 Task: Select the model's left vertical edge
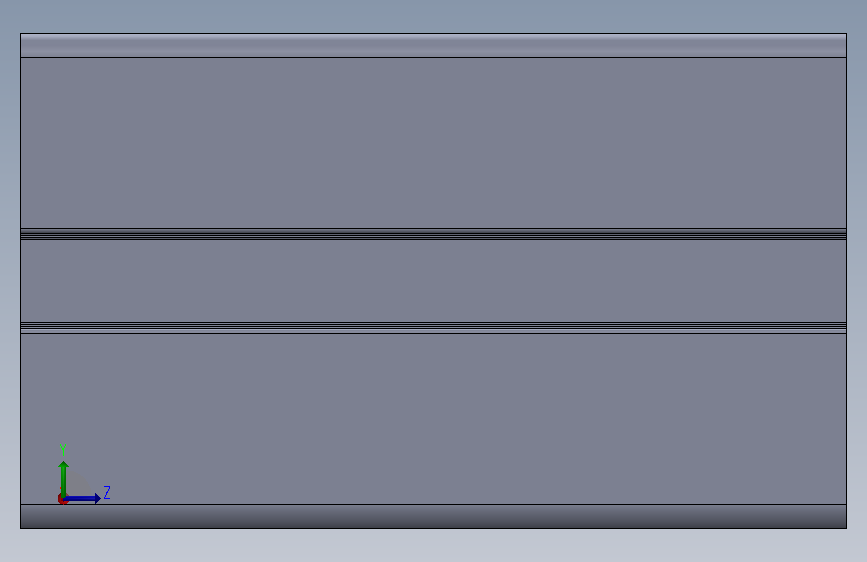click(x=20, y=281)
